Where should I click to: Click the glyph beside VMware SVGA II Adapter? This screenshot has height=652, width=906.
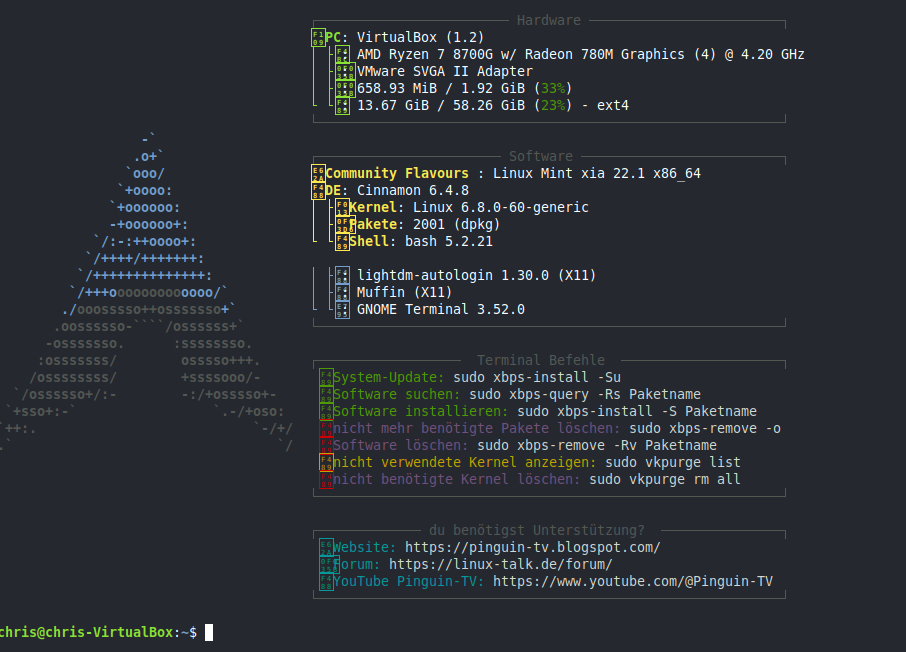pyautogui.click(x=343, y=72)
